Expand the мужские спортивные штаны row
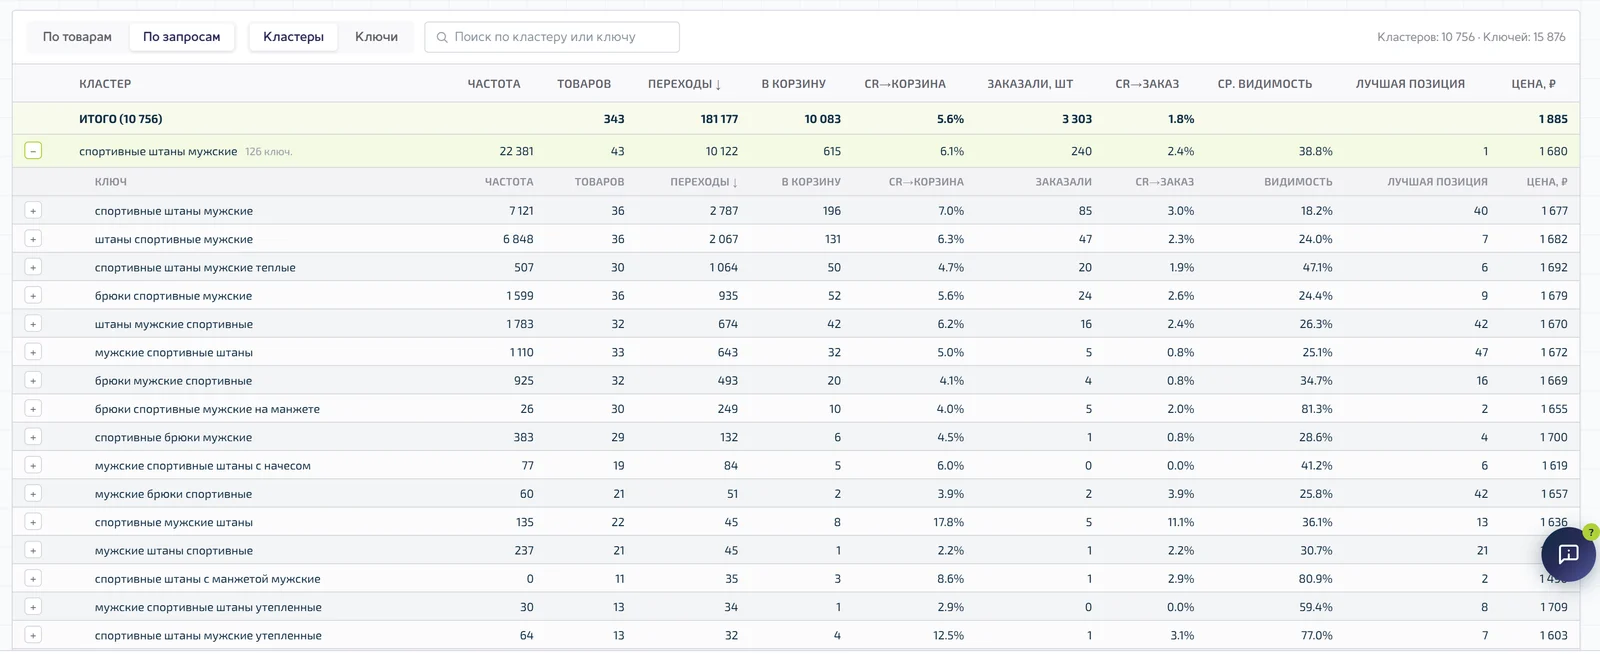Viewport: 1600px width, 654px height. click(x=33, y=352)
